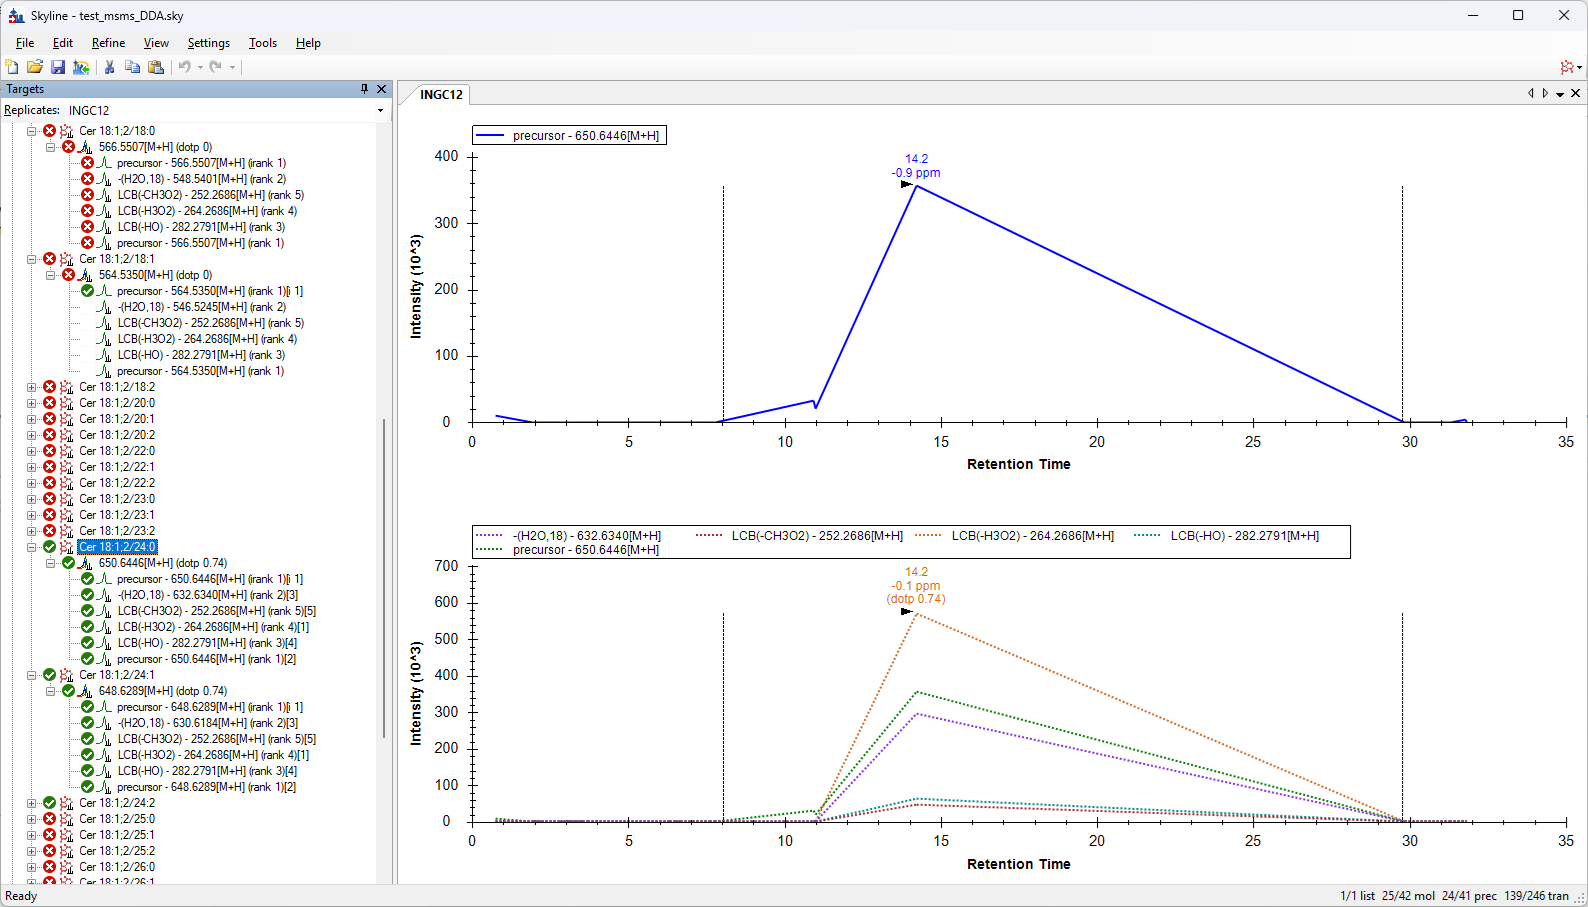Pin the Targets panel with pushpin icon
Viewport: 1588px width, 907px height.
coord(364,89)
